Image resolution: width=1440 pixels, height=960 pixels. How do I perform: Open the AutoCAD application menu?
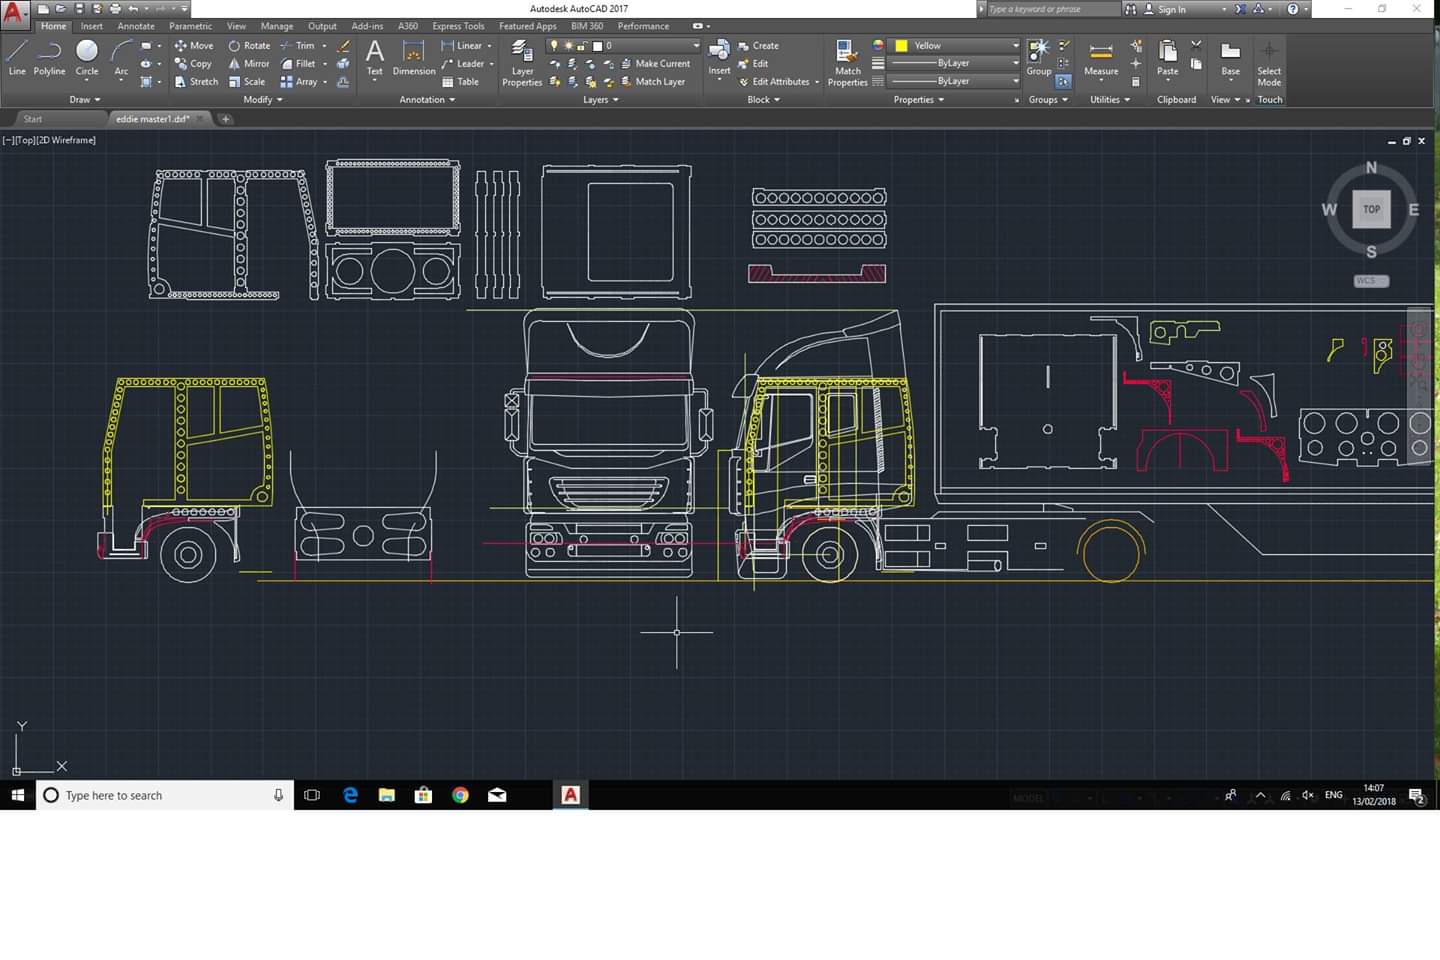coord(14,14)
